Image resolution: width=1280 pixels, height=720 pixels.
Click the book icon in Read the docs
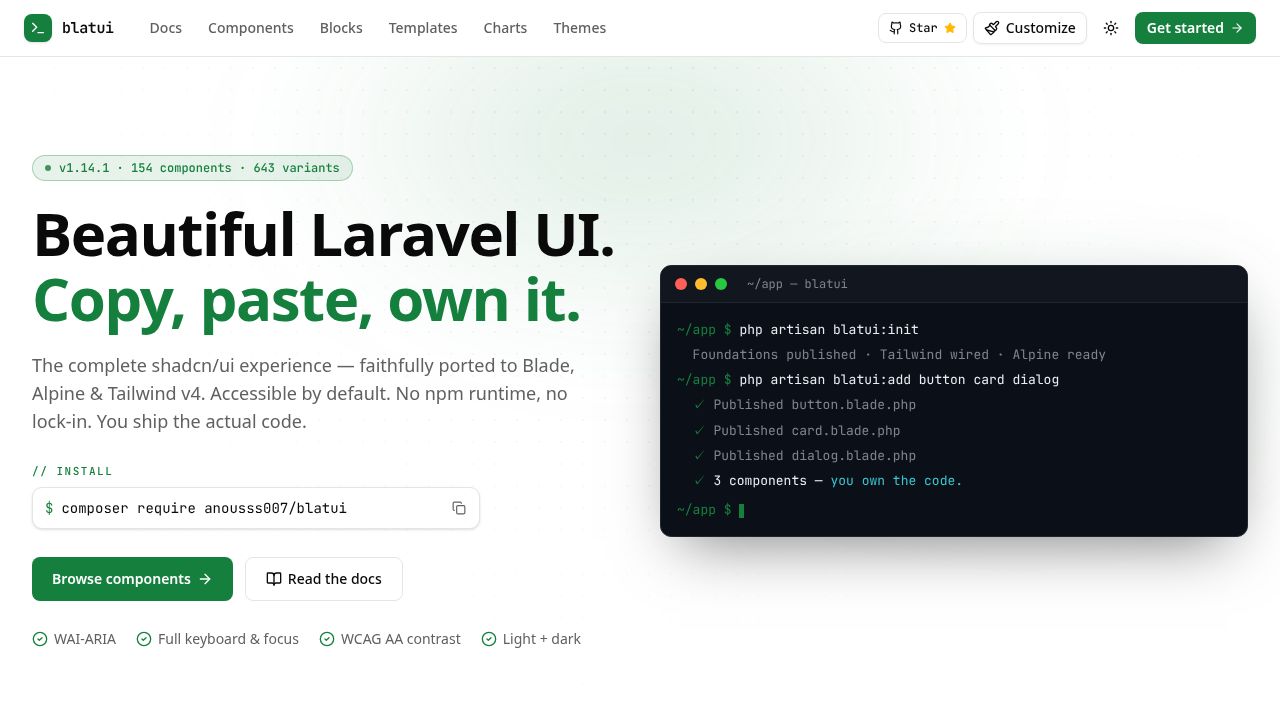pyautogui.click(x=274, y=579)
